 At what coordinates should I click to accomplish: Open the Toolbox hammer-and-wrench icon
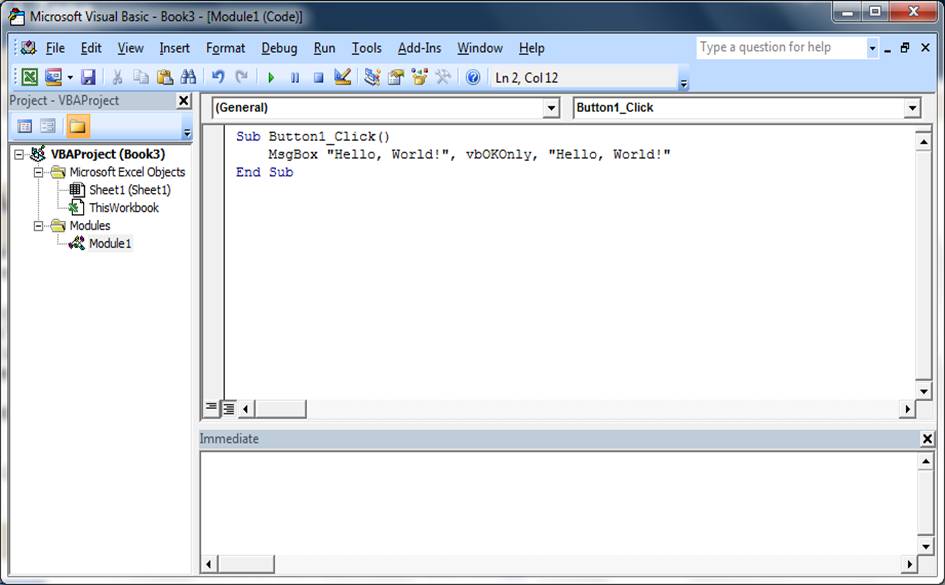443,77
